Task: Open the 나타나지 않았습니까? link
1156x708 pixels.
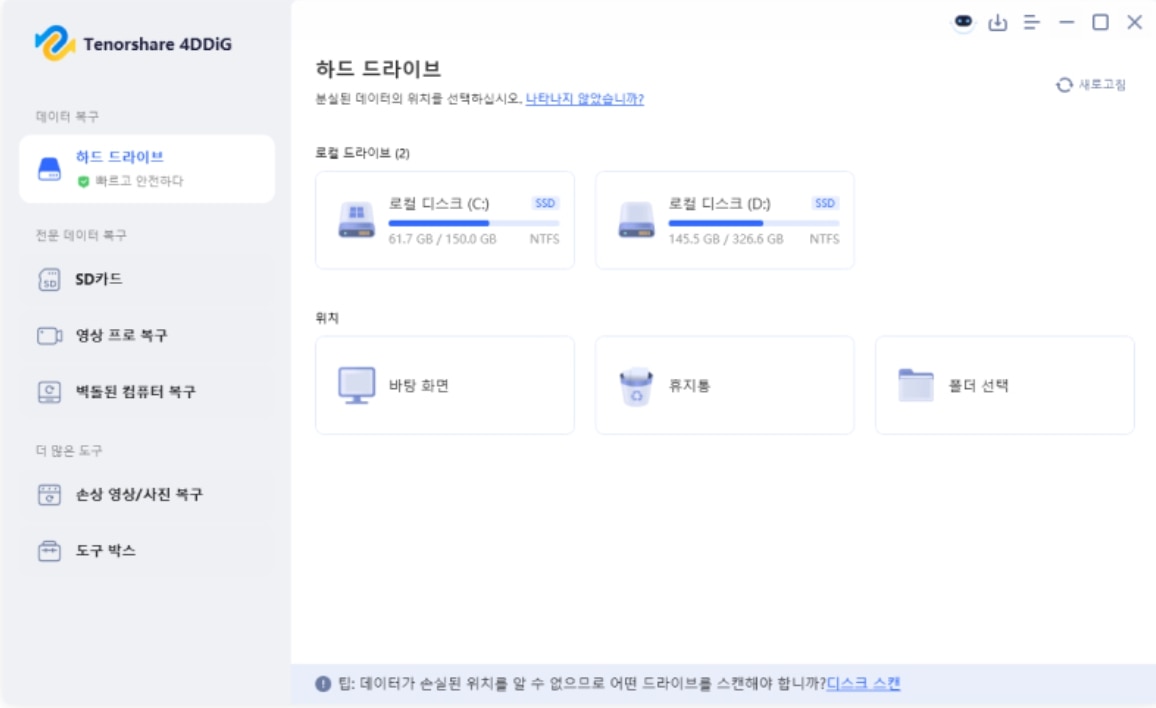Action: coord(585,99)
